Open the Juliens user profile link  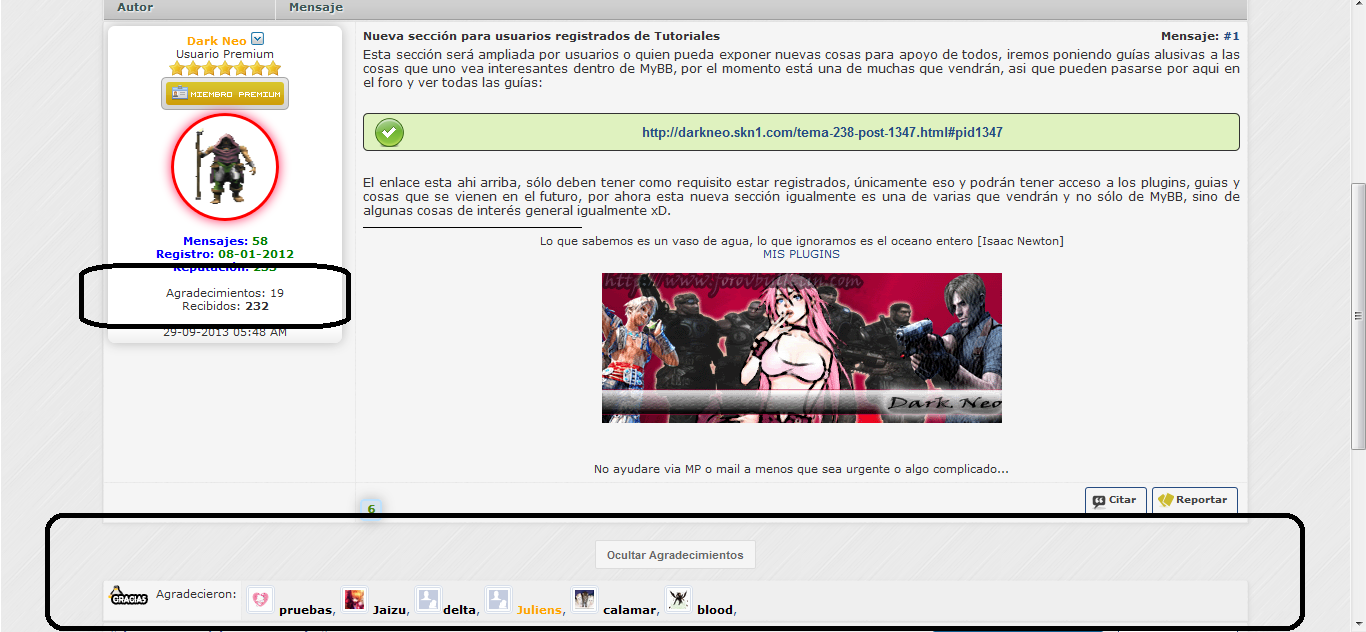pos(538,609)
